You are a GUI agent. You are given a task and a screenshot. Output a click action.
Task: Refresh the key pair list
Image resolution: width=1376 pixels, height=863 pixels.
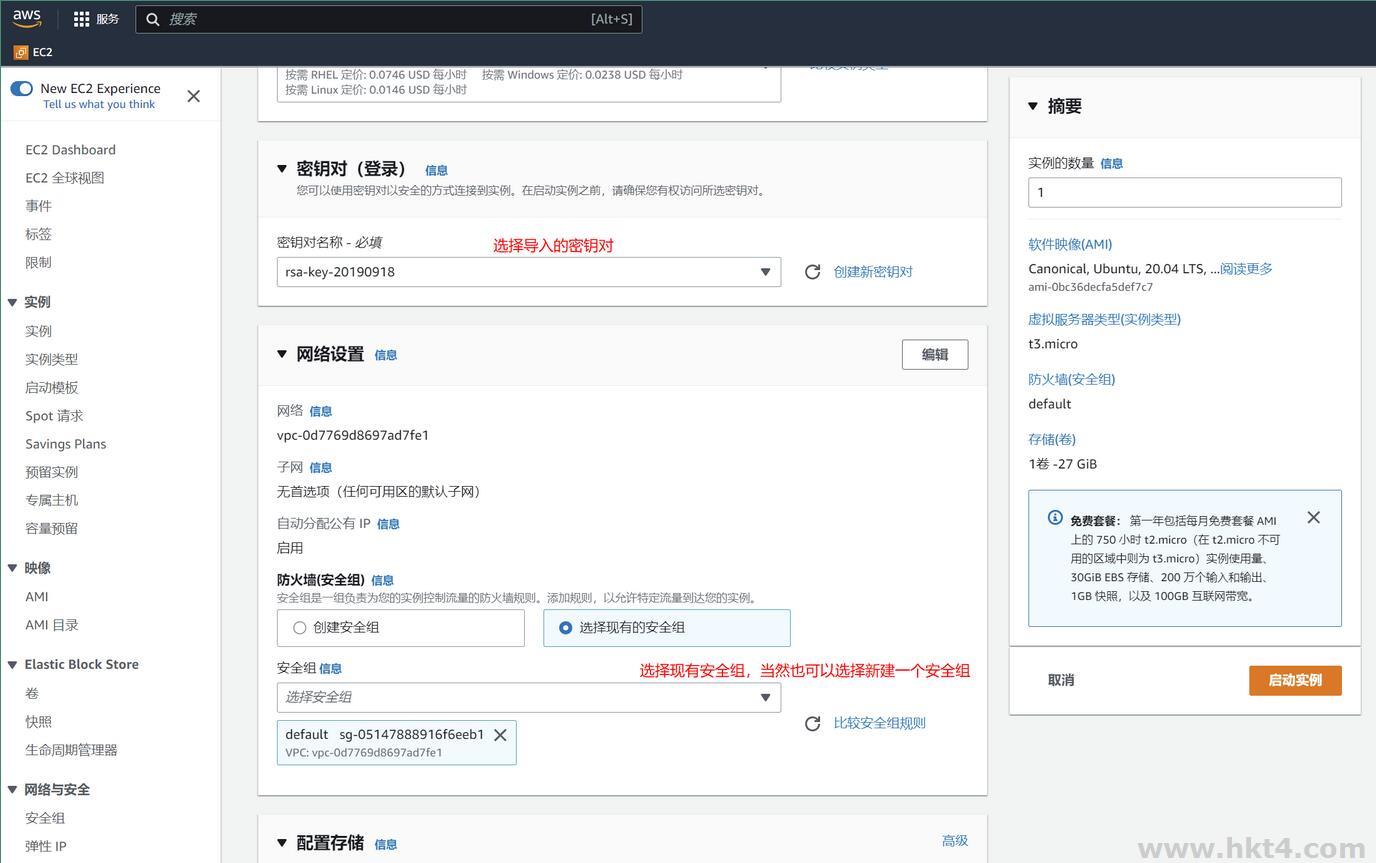click(x=813, y=272)
